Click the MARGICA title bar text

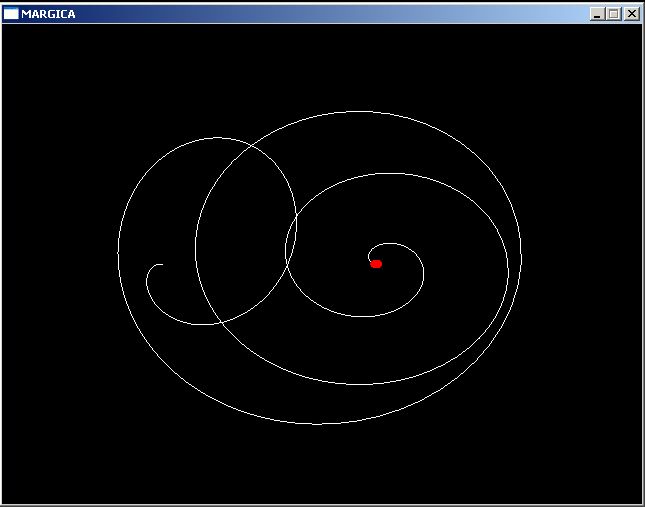pyautogui.click(x=48, y=14)
